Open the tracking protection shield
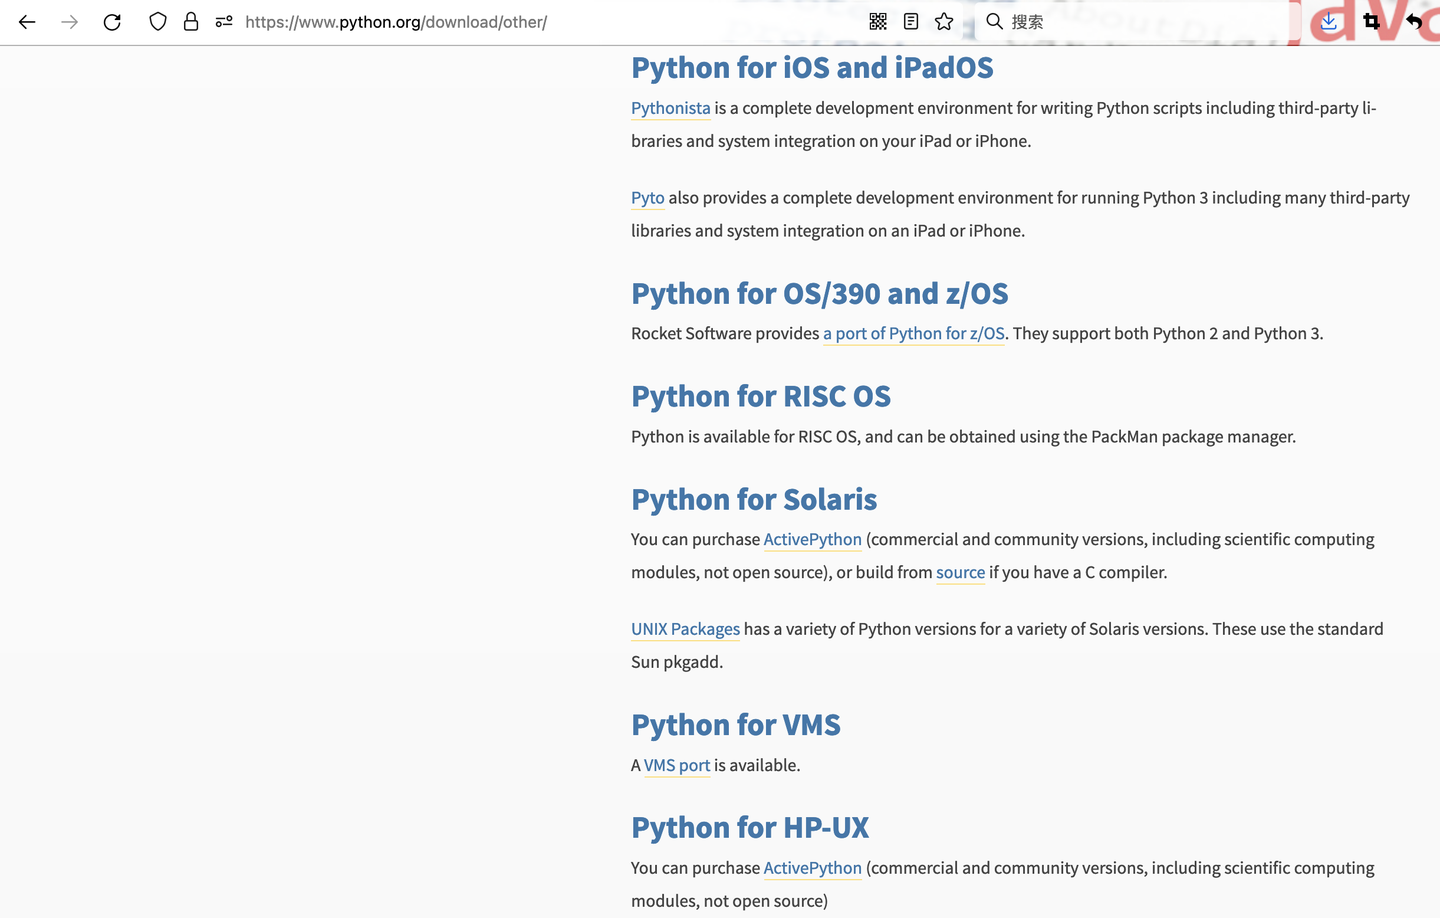Image resolution: width=1440 pixels, height=918 pixels. (158, 22)
